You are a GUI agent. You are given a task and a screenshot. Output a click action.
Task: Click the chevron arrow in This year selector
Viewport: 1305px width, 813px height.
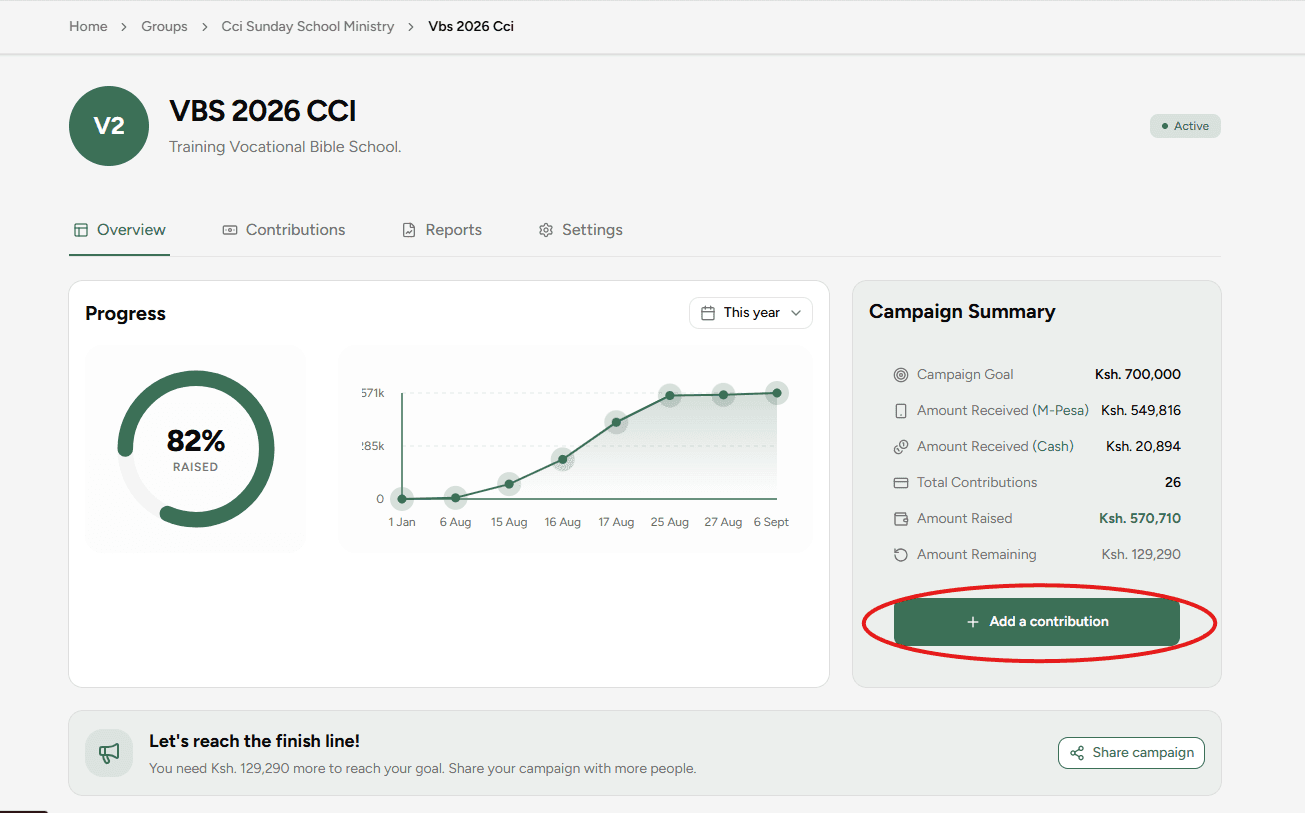(x=796, y=313)
